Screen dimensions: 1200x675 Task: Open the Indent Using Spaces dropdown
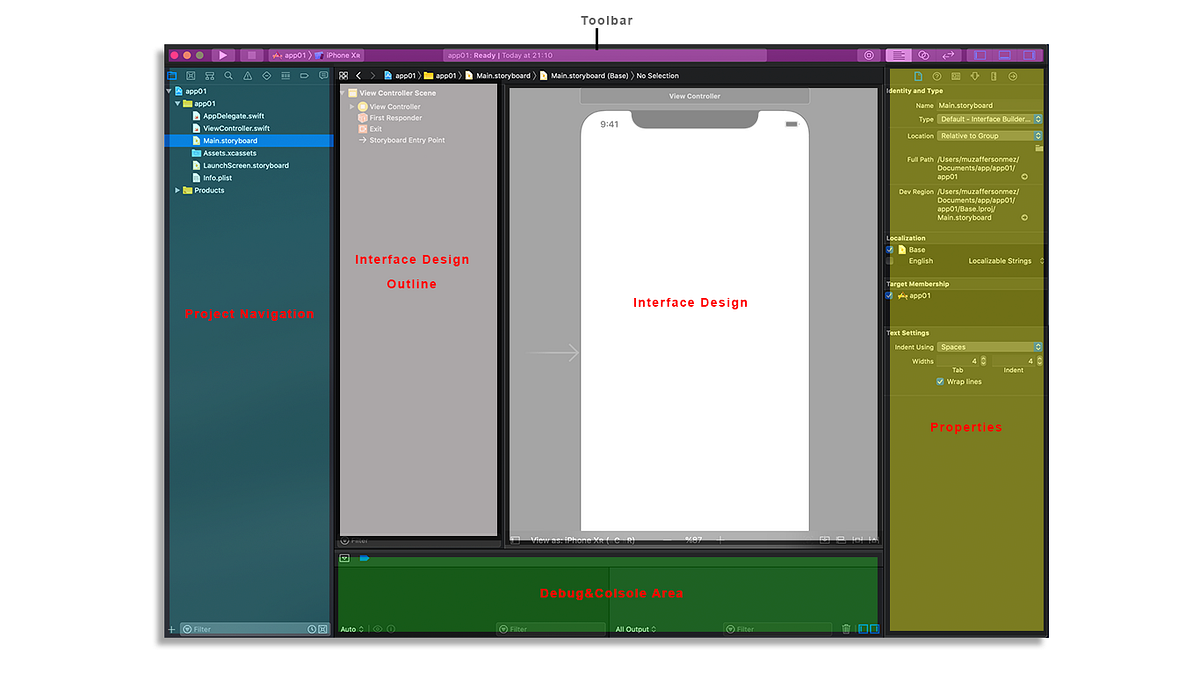(989, 346)
